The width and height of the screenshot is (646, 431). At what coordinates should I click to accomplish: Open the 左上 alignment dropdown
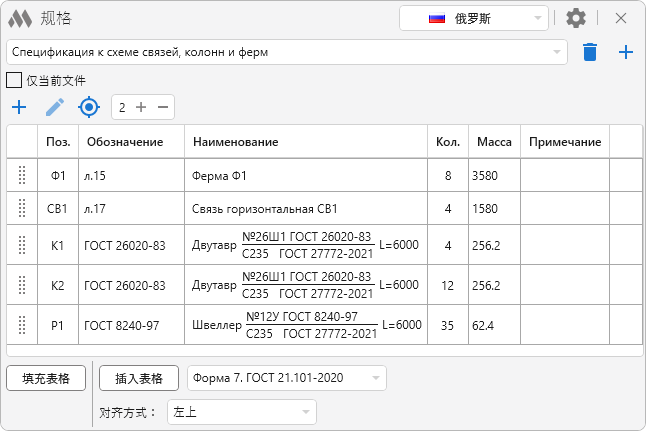241,412
